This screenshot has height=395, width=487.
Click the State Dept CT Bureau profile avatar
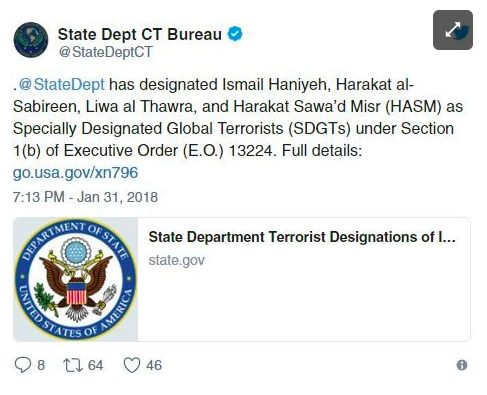(x=31, y=40)
